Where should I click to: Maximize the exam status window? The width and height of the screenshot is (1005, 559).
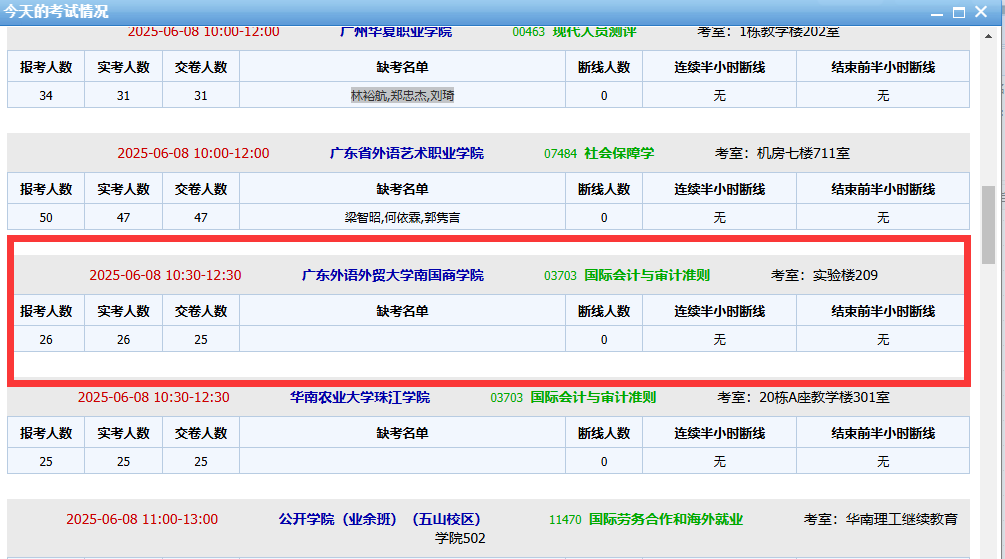pos(959,12)
